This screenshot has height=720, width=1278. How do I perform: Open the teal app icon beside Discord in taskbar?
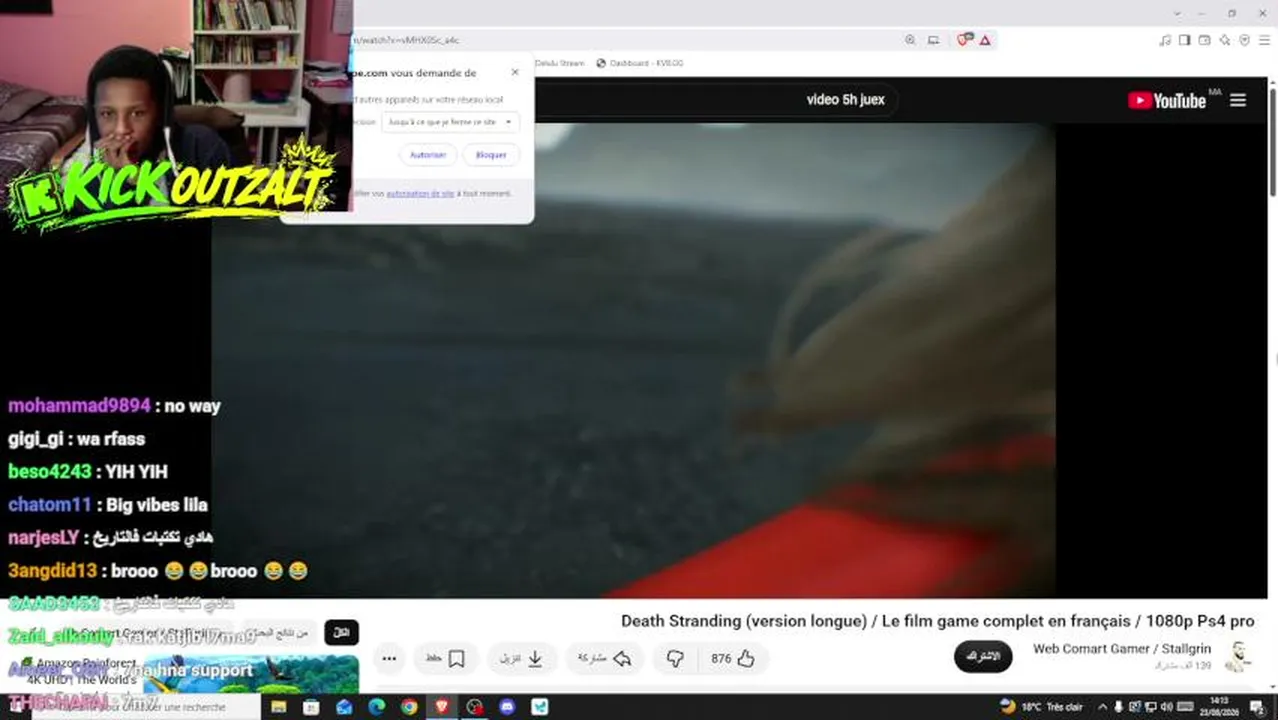pos(540,706)
